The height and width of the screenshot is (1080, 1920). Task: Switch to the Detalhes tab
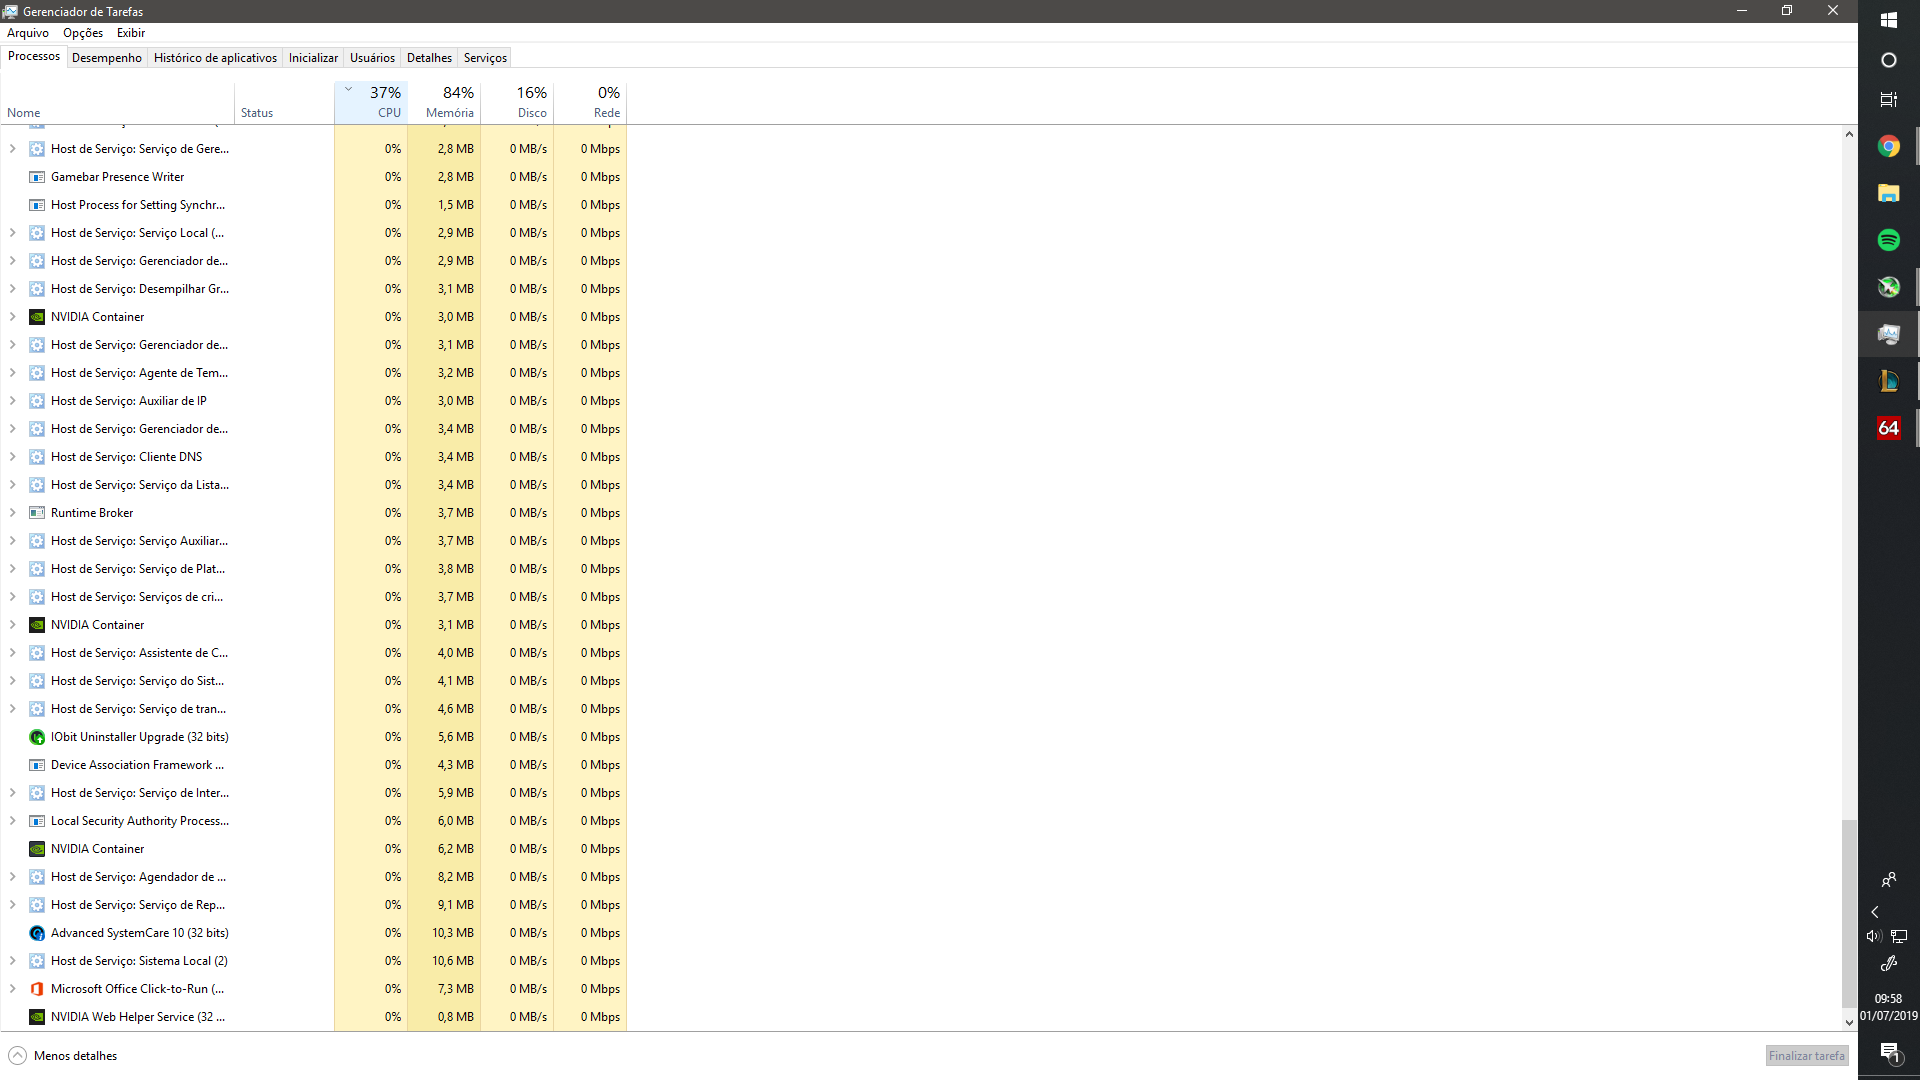click(x=429, y=58)
